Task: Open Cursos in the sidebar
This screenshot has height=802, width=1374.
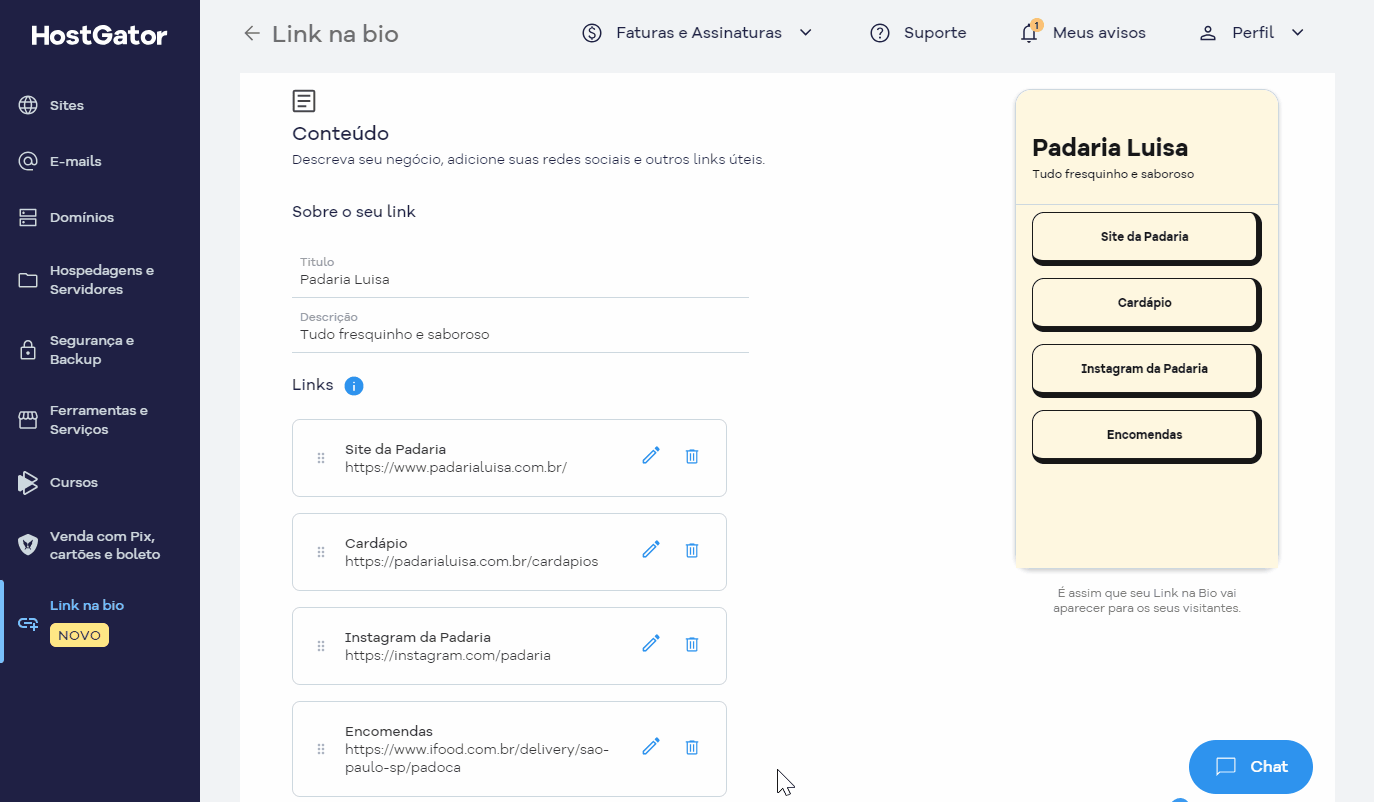Action: (73, 482)
